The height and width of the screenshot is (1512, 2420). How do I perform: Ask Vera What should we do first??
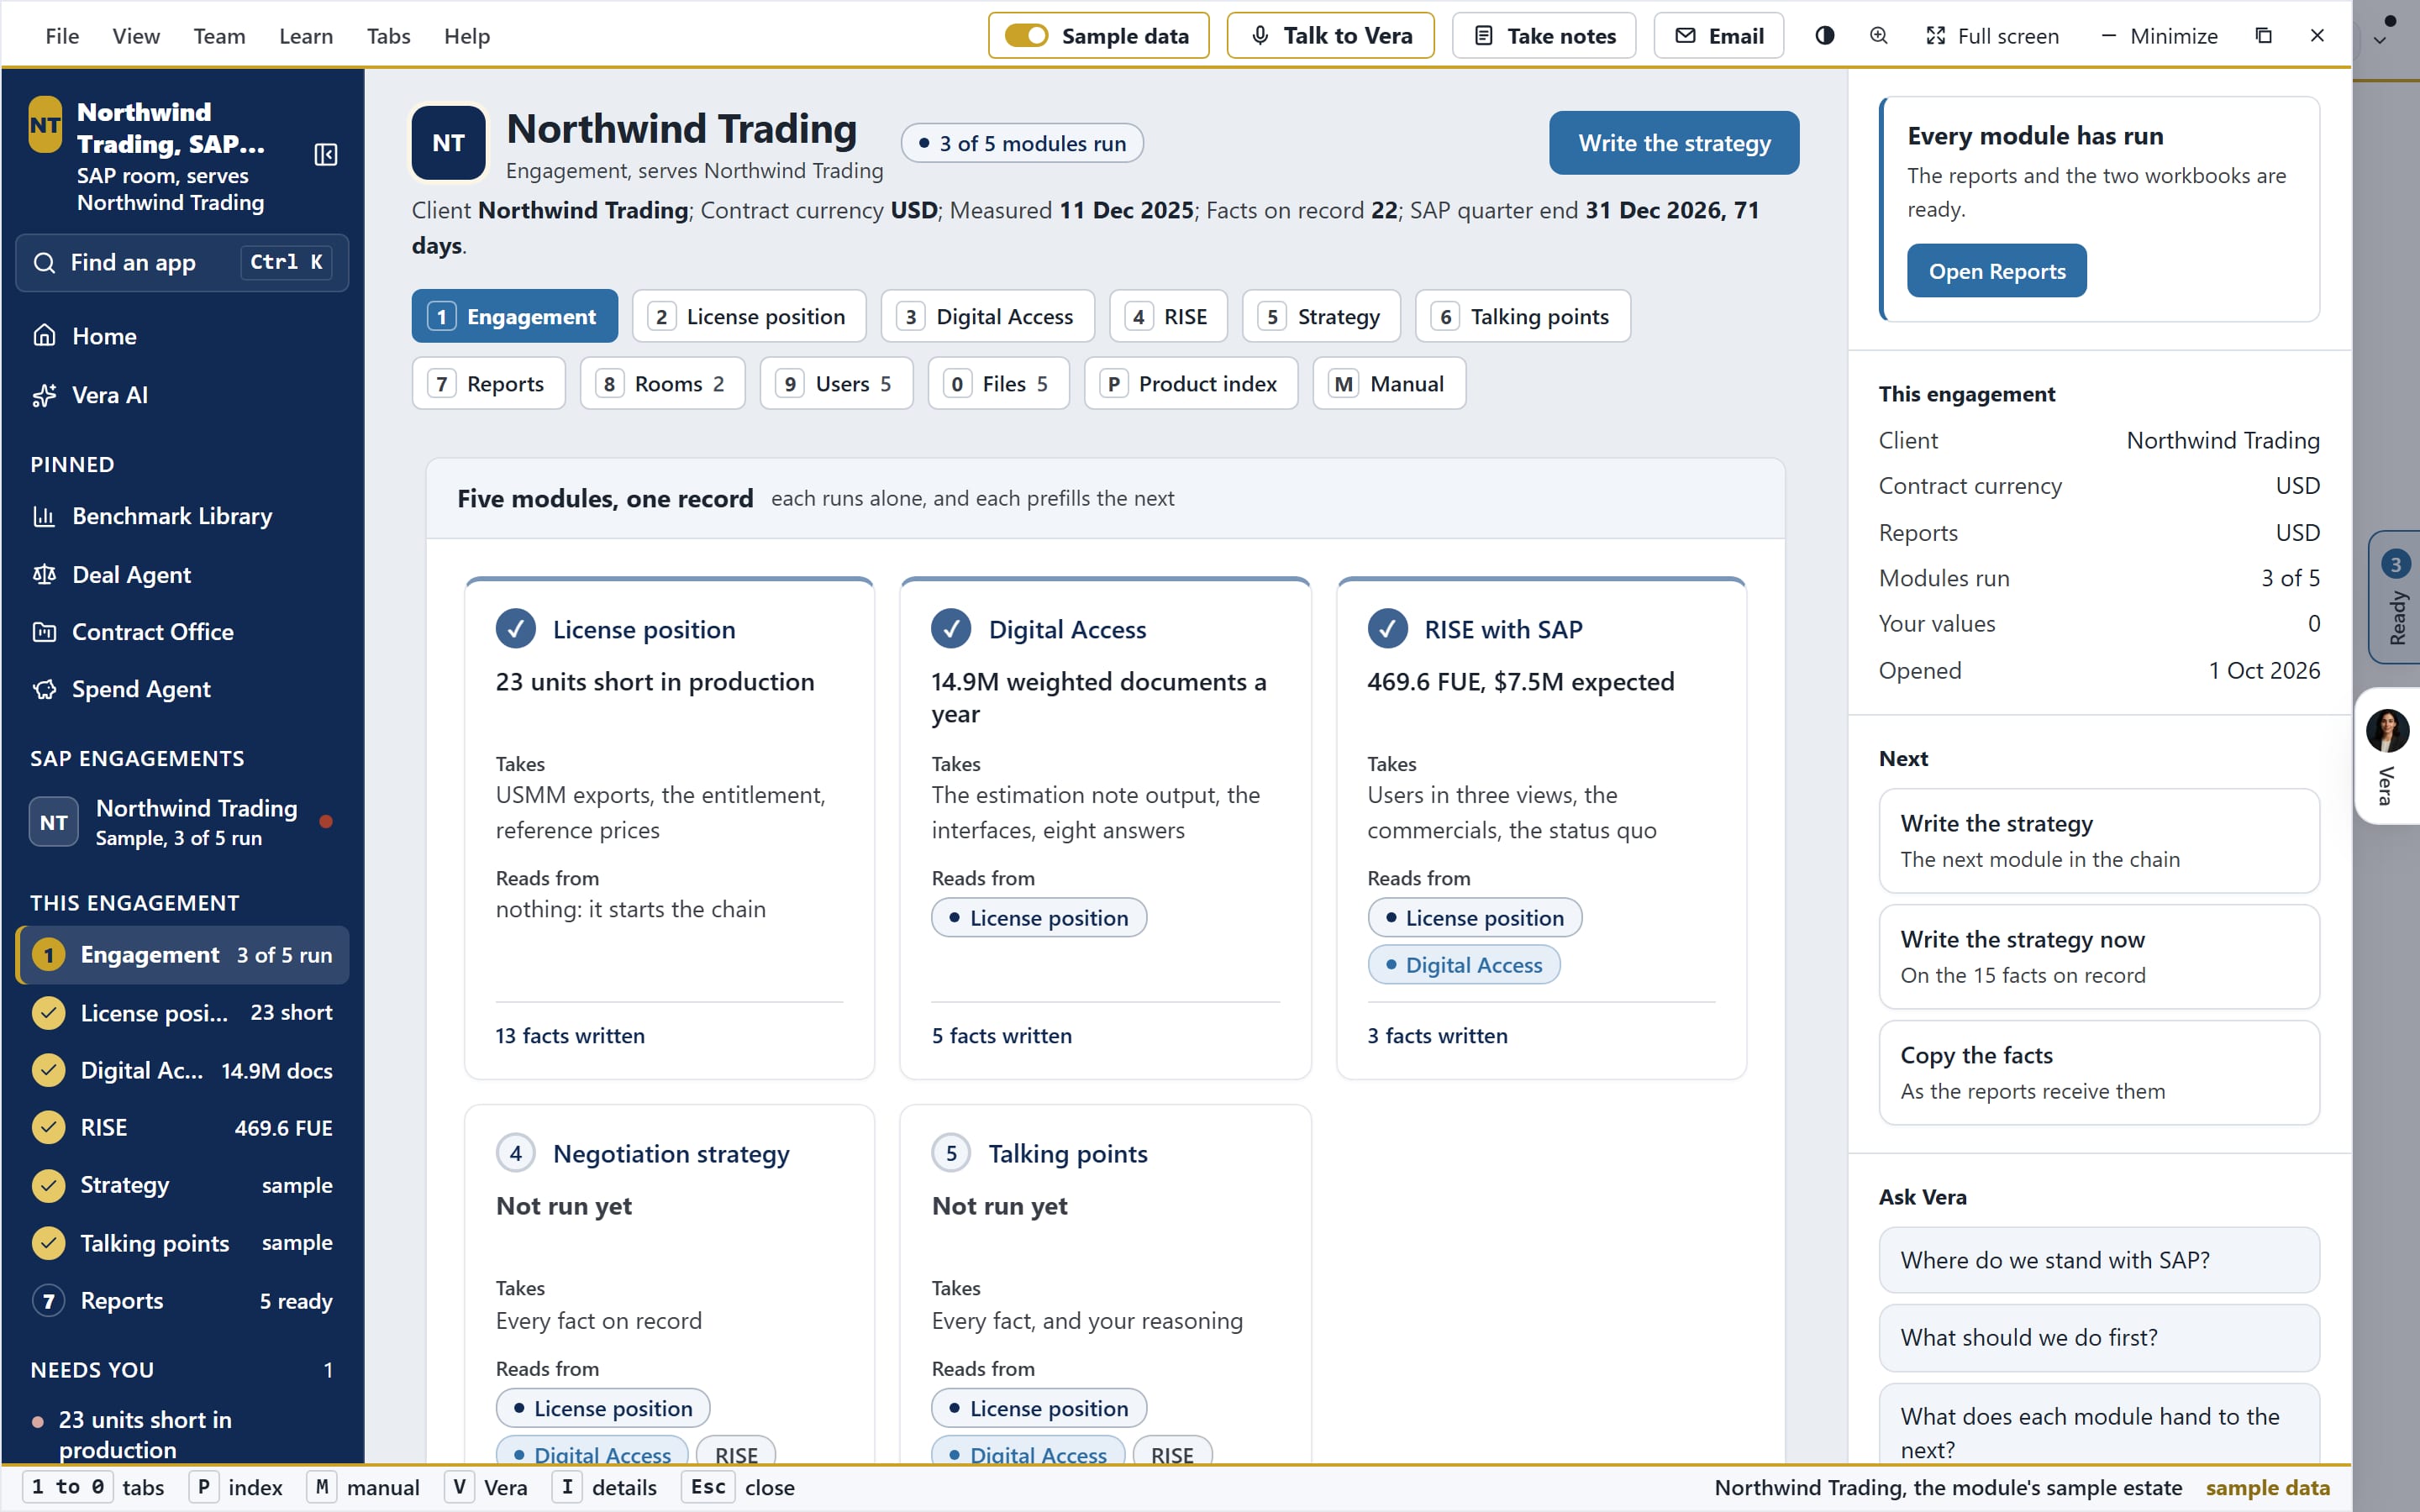coord(2098,1337)
